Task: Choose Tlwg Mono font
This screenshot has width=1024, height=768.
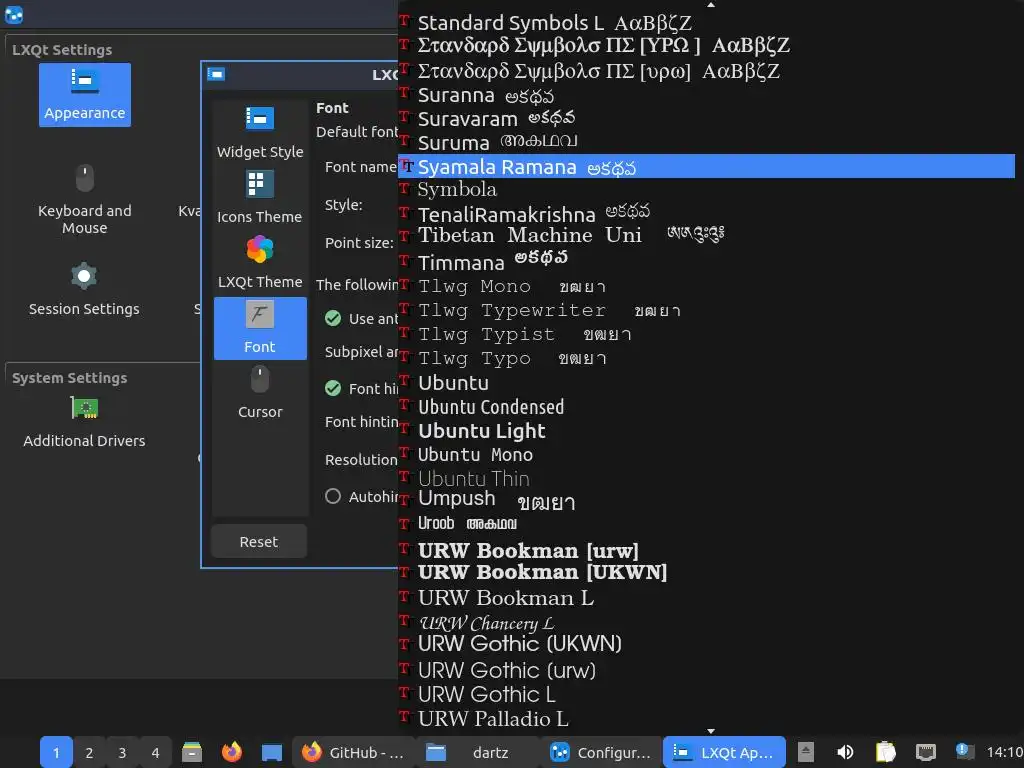Action: [706, 286]
